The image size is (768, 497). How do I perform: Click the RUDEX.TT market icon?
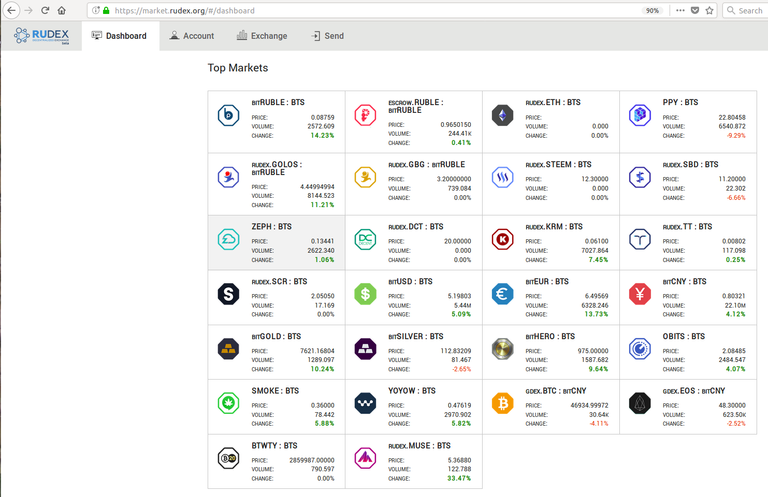pyautogui.click(x=640, y=239)
